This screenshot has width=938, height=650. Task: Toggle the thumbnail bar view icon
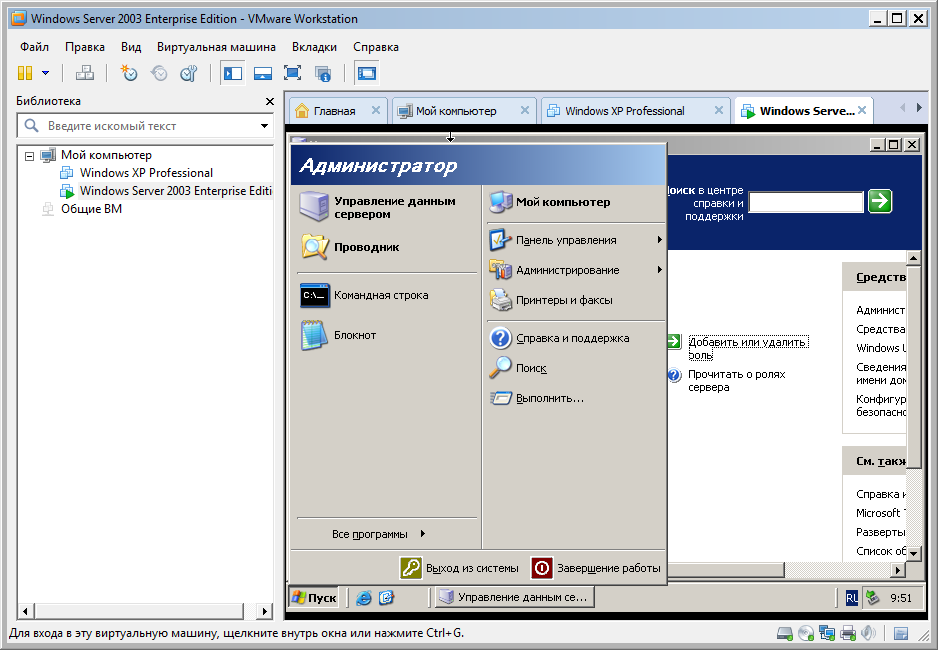pyautogui.click(x=263, y=74)
